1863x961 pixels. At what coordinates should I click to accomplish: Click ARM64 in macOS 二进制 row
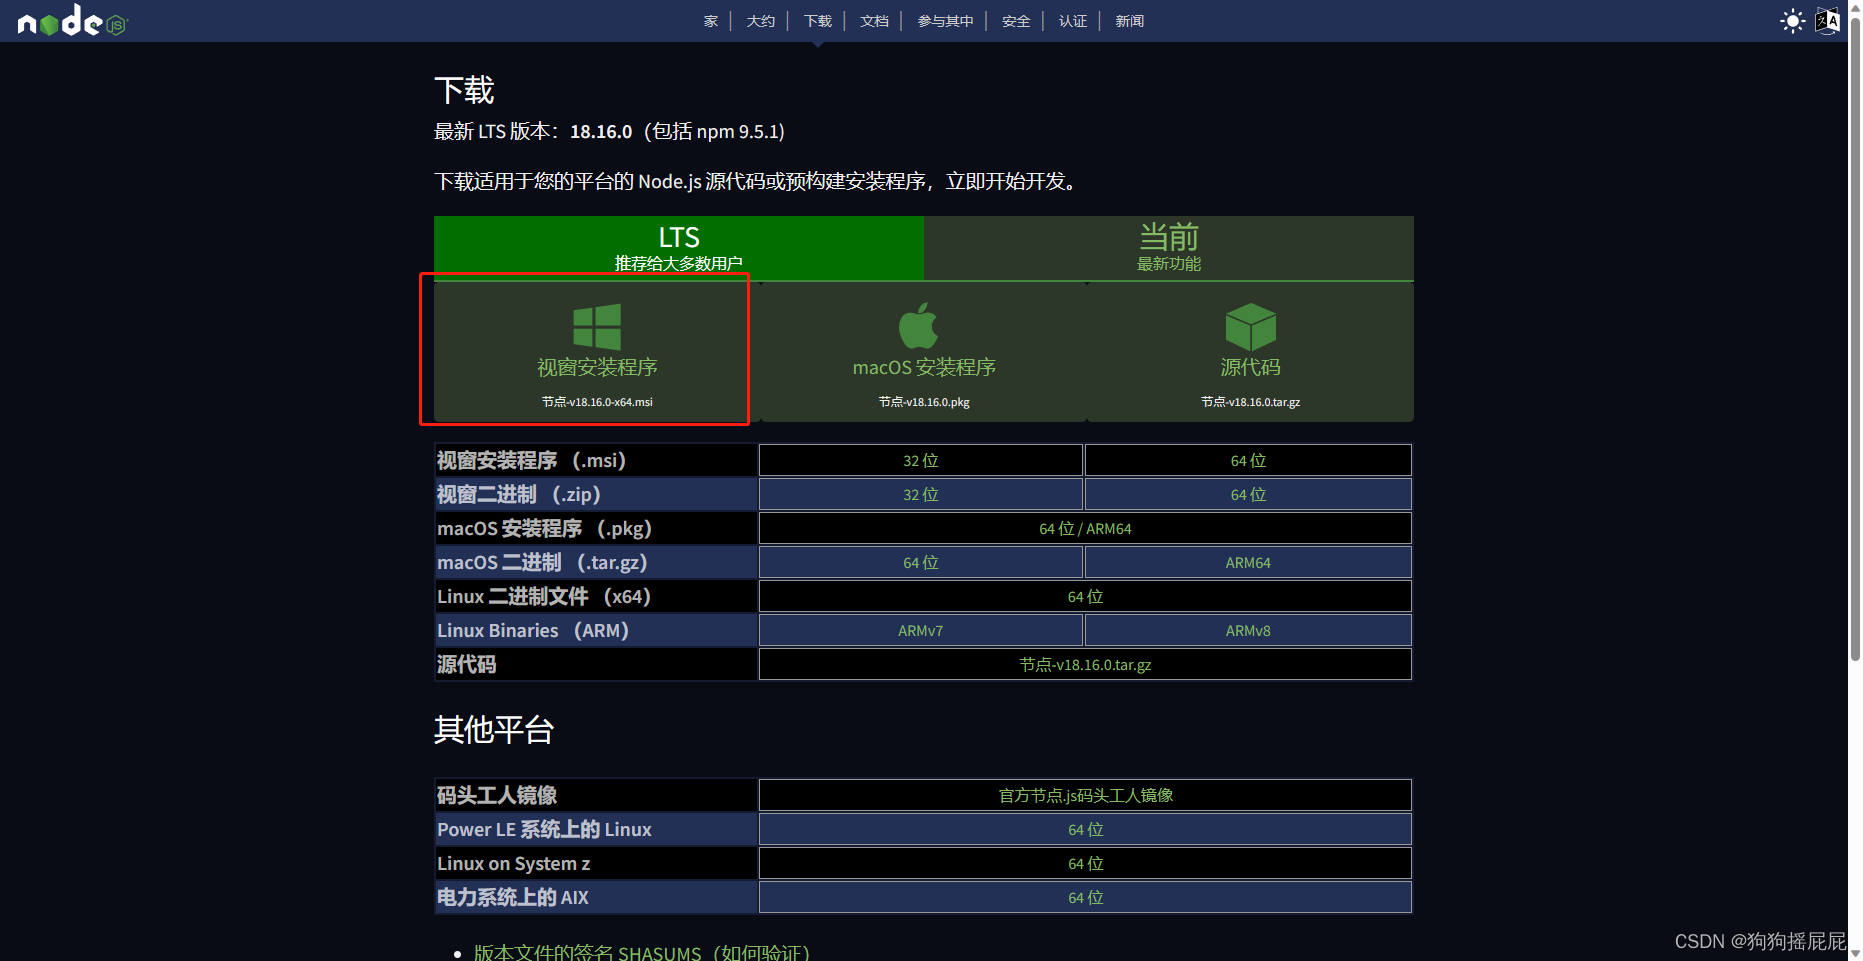1248,562
